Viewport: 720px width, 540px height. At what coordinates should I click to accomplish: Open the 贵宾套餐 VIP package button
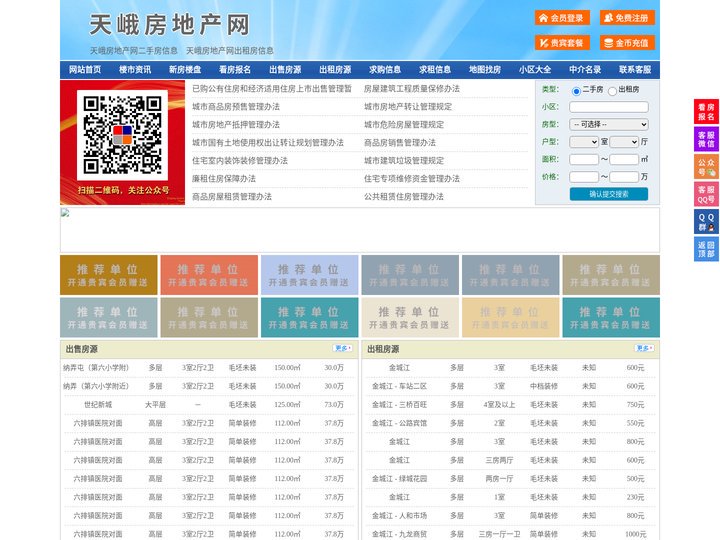coord(562,43)
